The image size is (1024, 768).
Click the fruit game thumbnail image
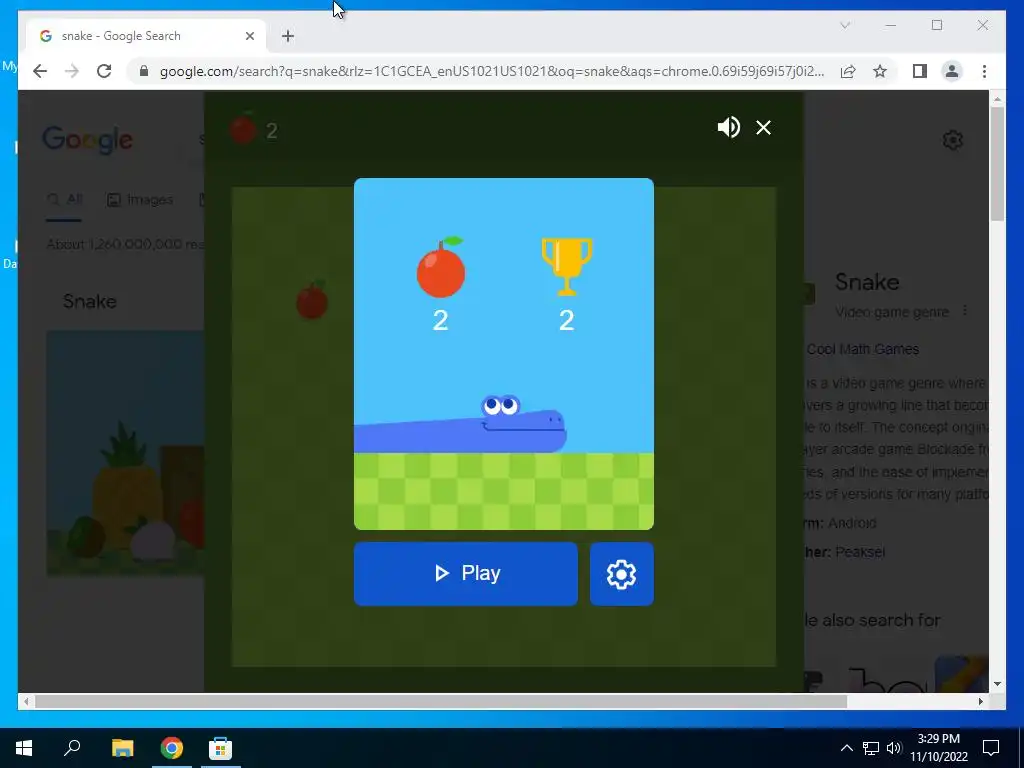pyautogui.click(x=125, y=453)
